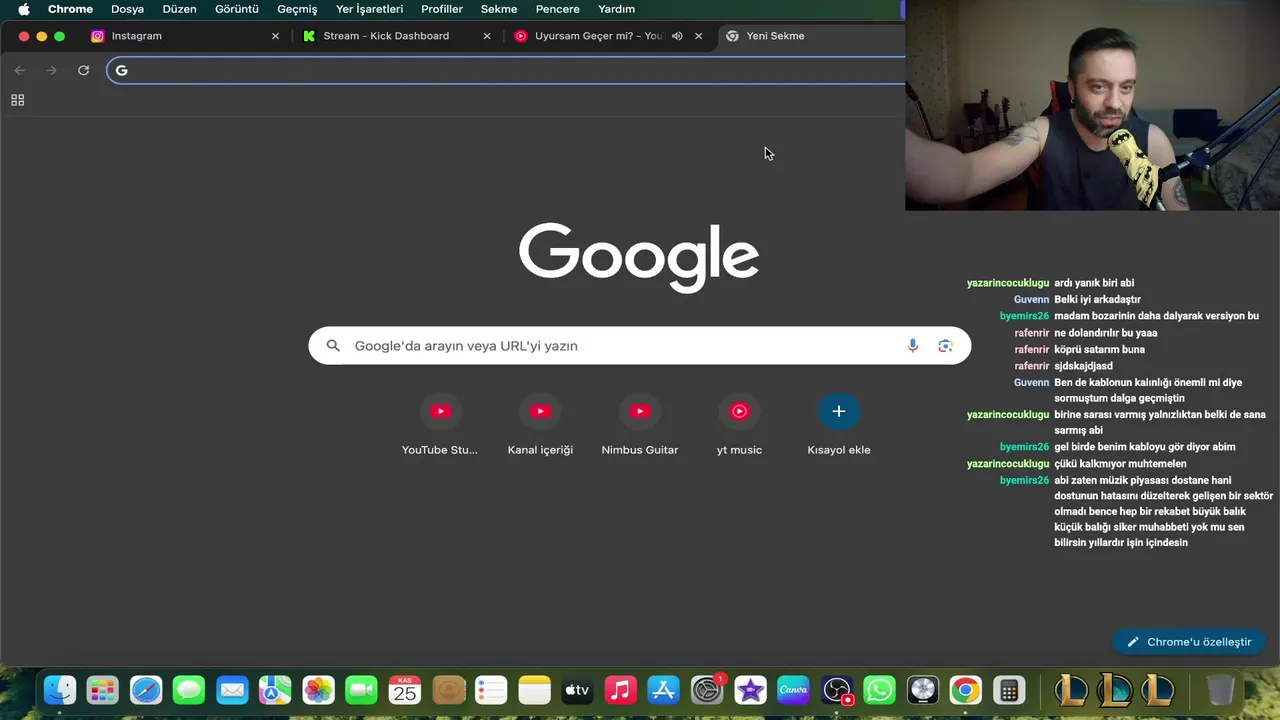Click 'ardı yanık biri abi' chat message
This screenshot has width=1280, height=720.
[x=1094, y=283]
